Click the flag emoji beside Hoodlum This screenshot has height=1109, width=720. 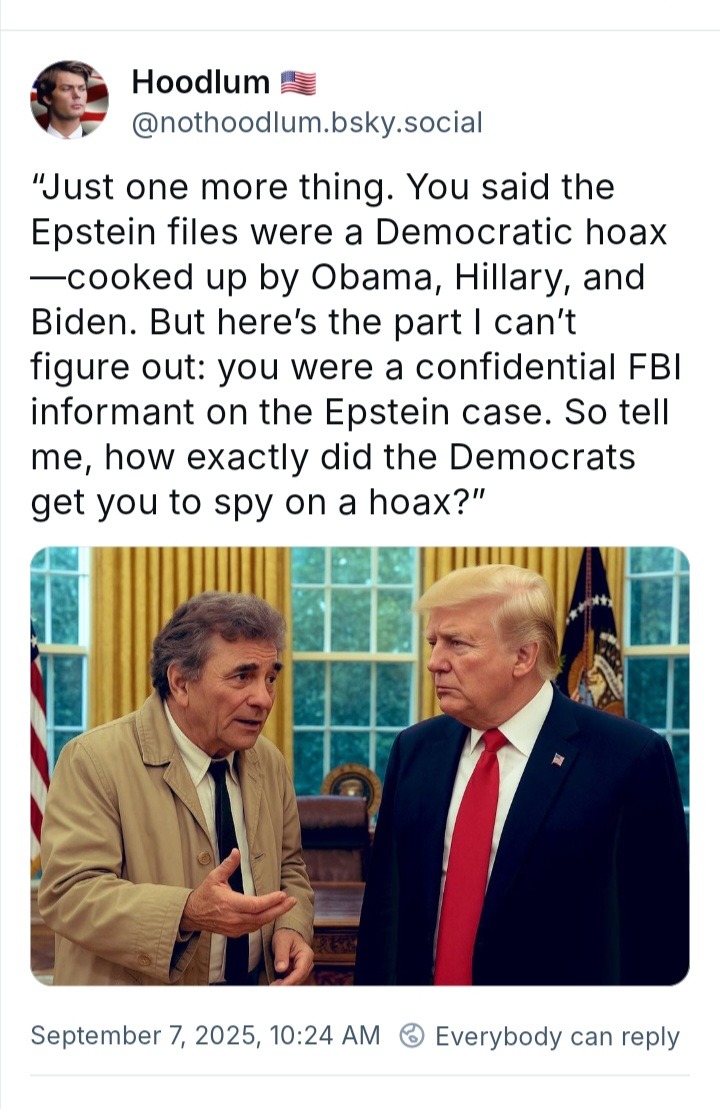coord(298,83)
